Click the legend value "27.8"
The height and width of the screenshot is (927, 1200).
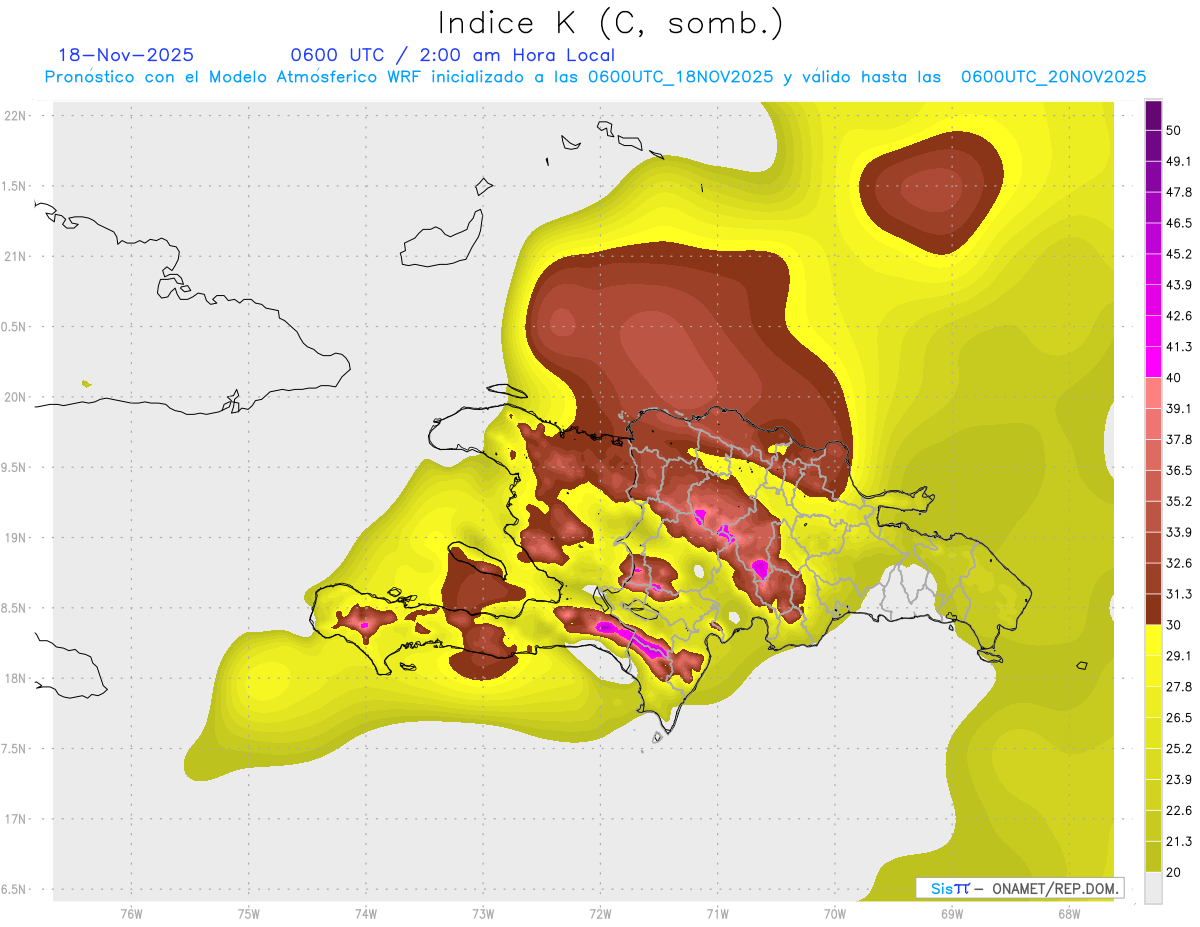(x=1180, y=687)
